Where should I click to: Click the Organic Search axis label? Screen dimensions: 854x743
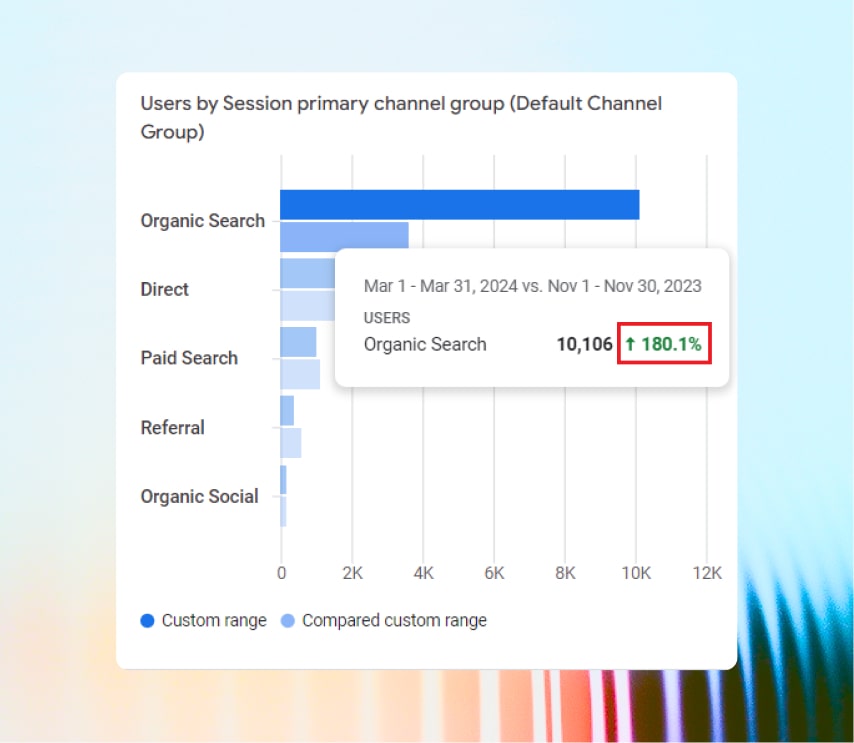point(203,221)
